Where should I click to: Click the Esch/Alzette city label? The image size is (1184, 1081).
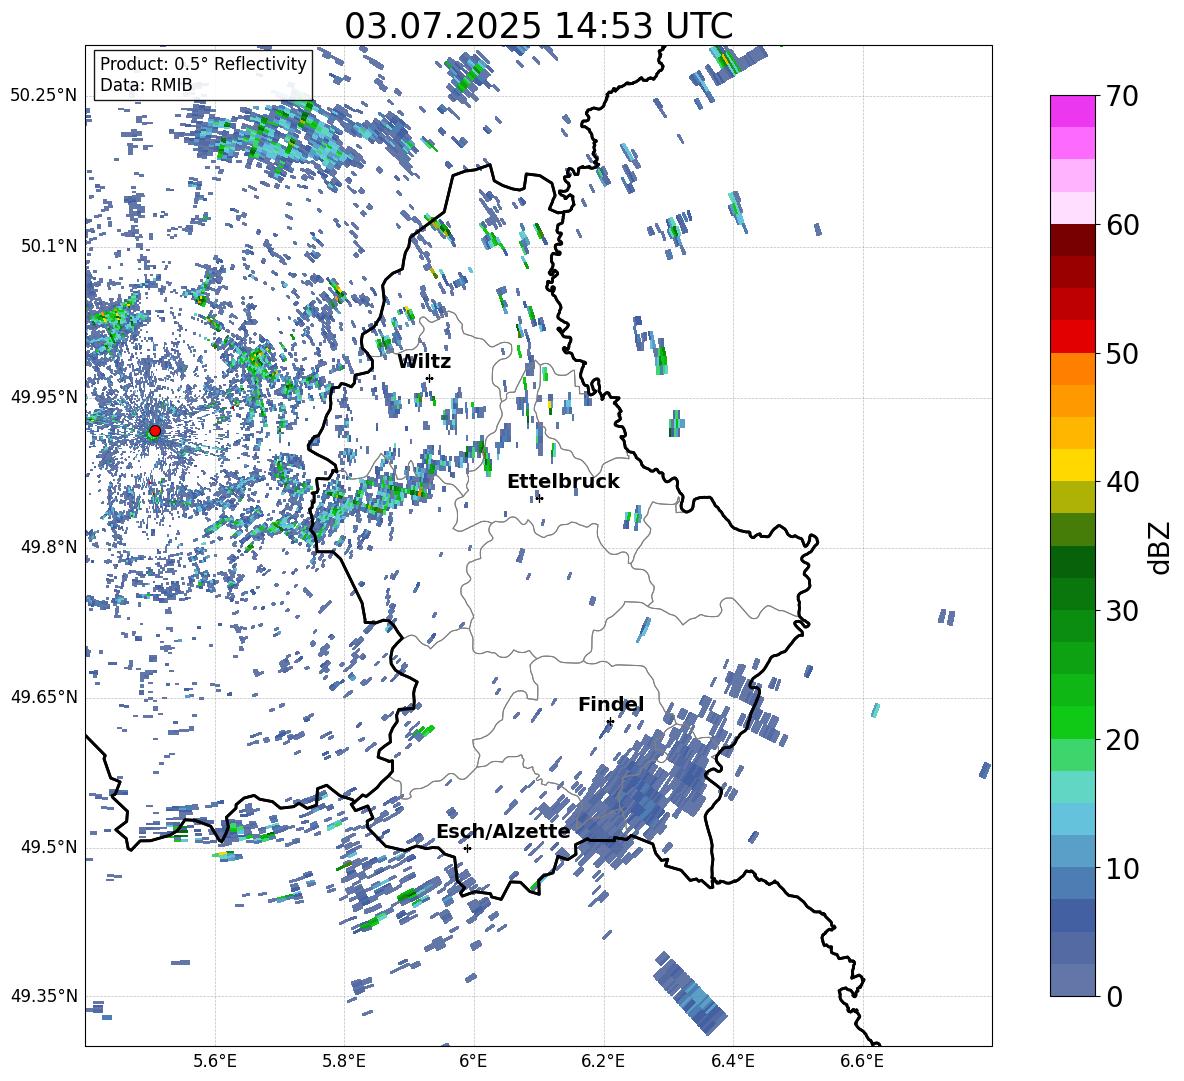pos(503,832)
